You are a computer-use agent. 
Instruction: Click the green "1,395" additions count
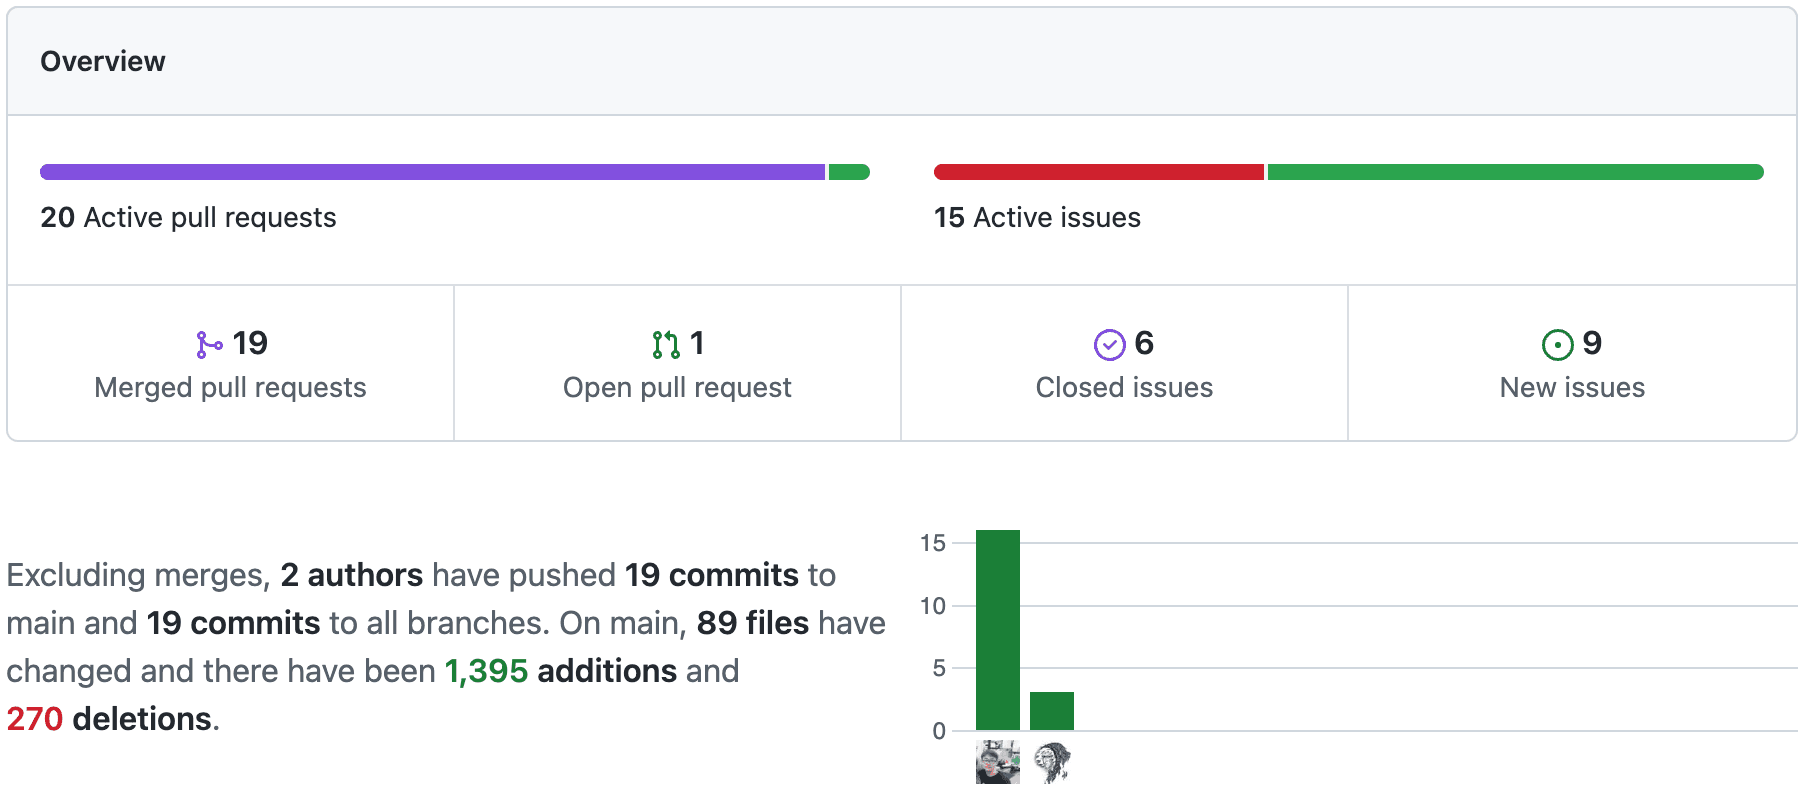[x=486, y=671]
